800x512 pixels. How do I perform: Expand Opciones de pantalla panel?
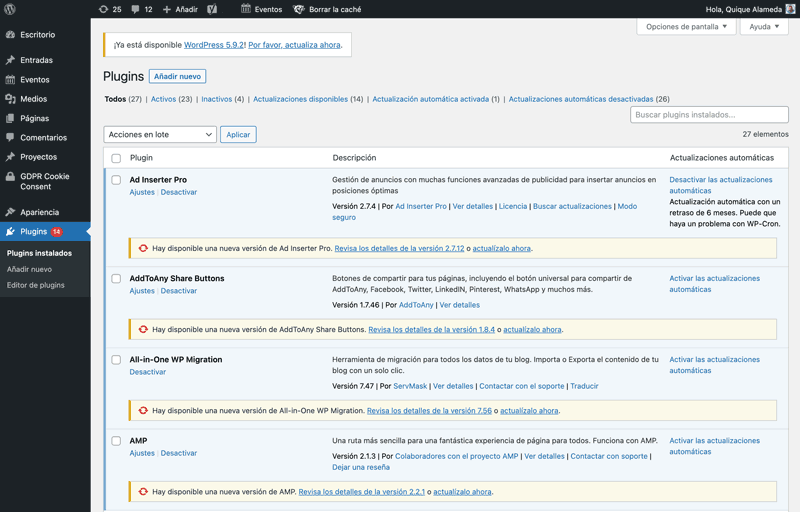coord(686,27)
